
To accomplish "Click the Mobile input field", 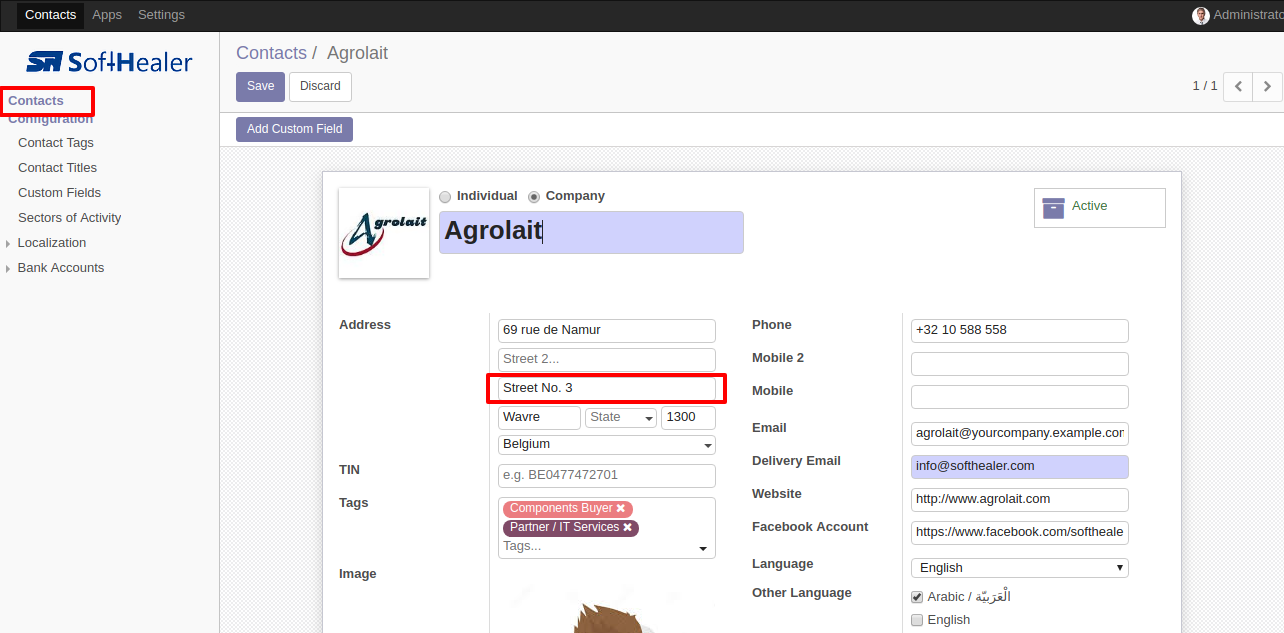I will pos(1020,397).
